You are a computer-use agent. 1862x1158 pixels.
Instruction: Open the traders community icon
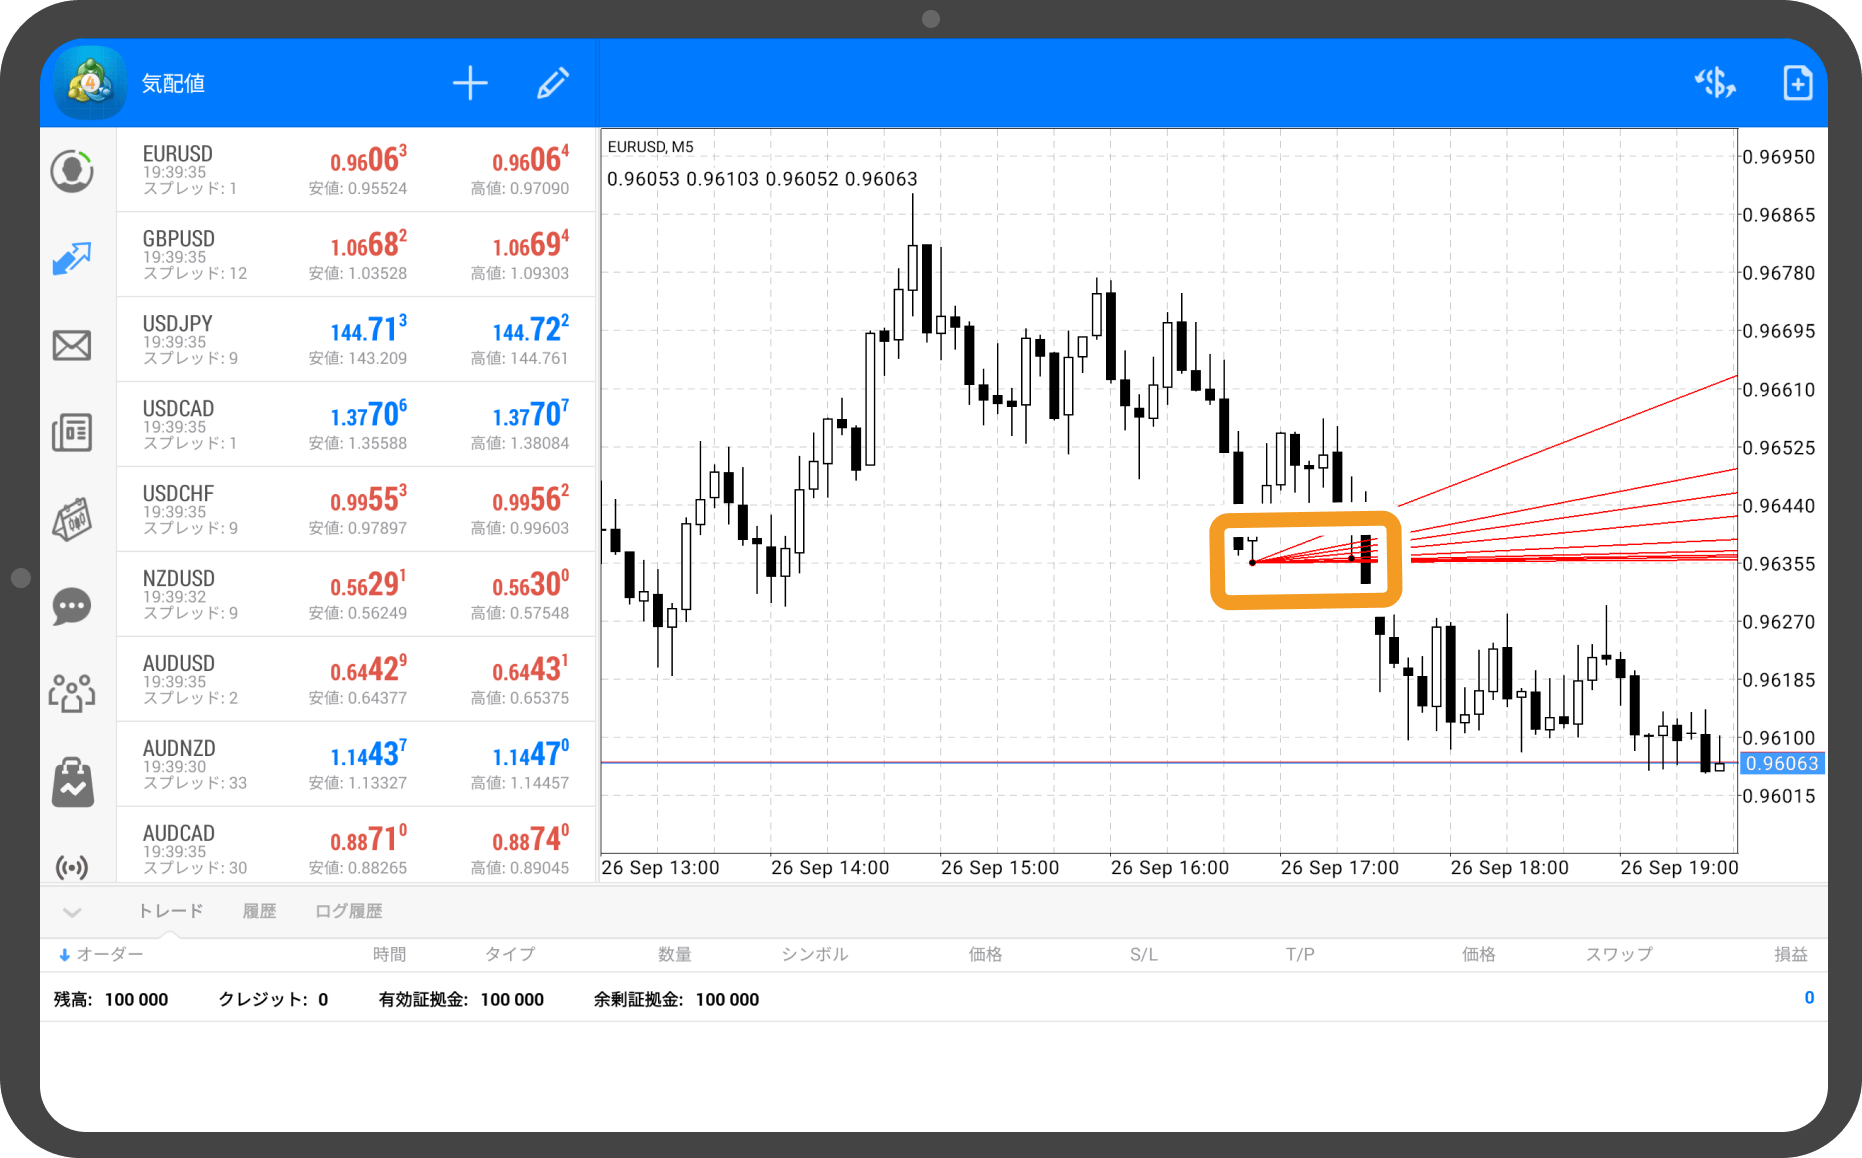(x=72, y=692)
